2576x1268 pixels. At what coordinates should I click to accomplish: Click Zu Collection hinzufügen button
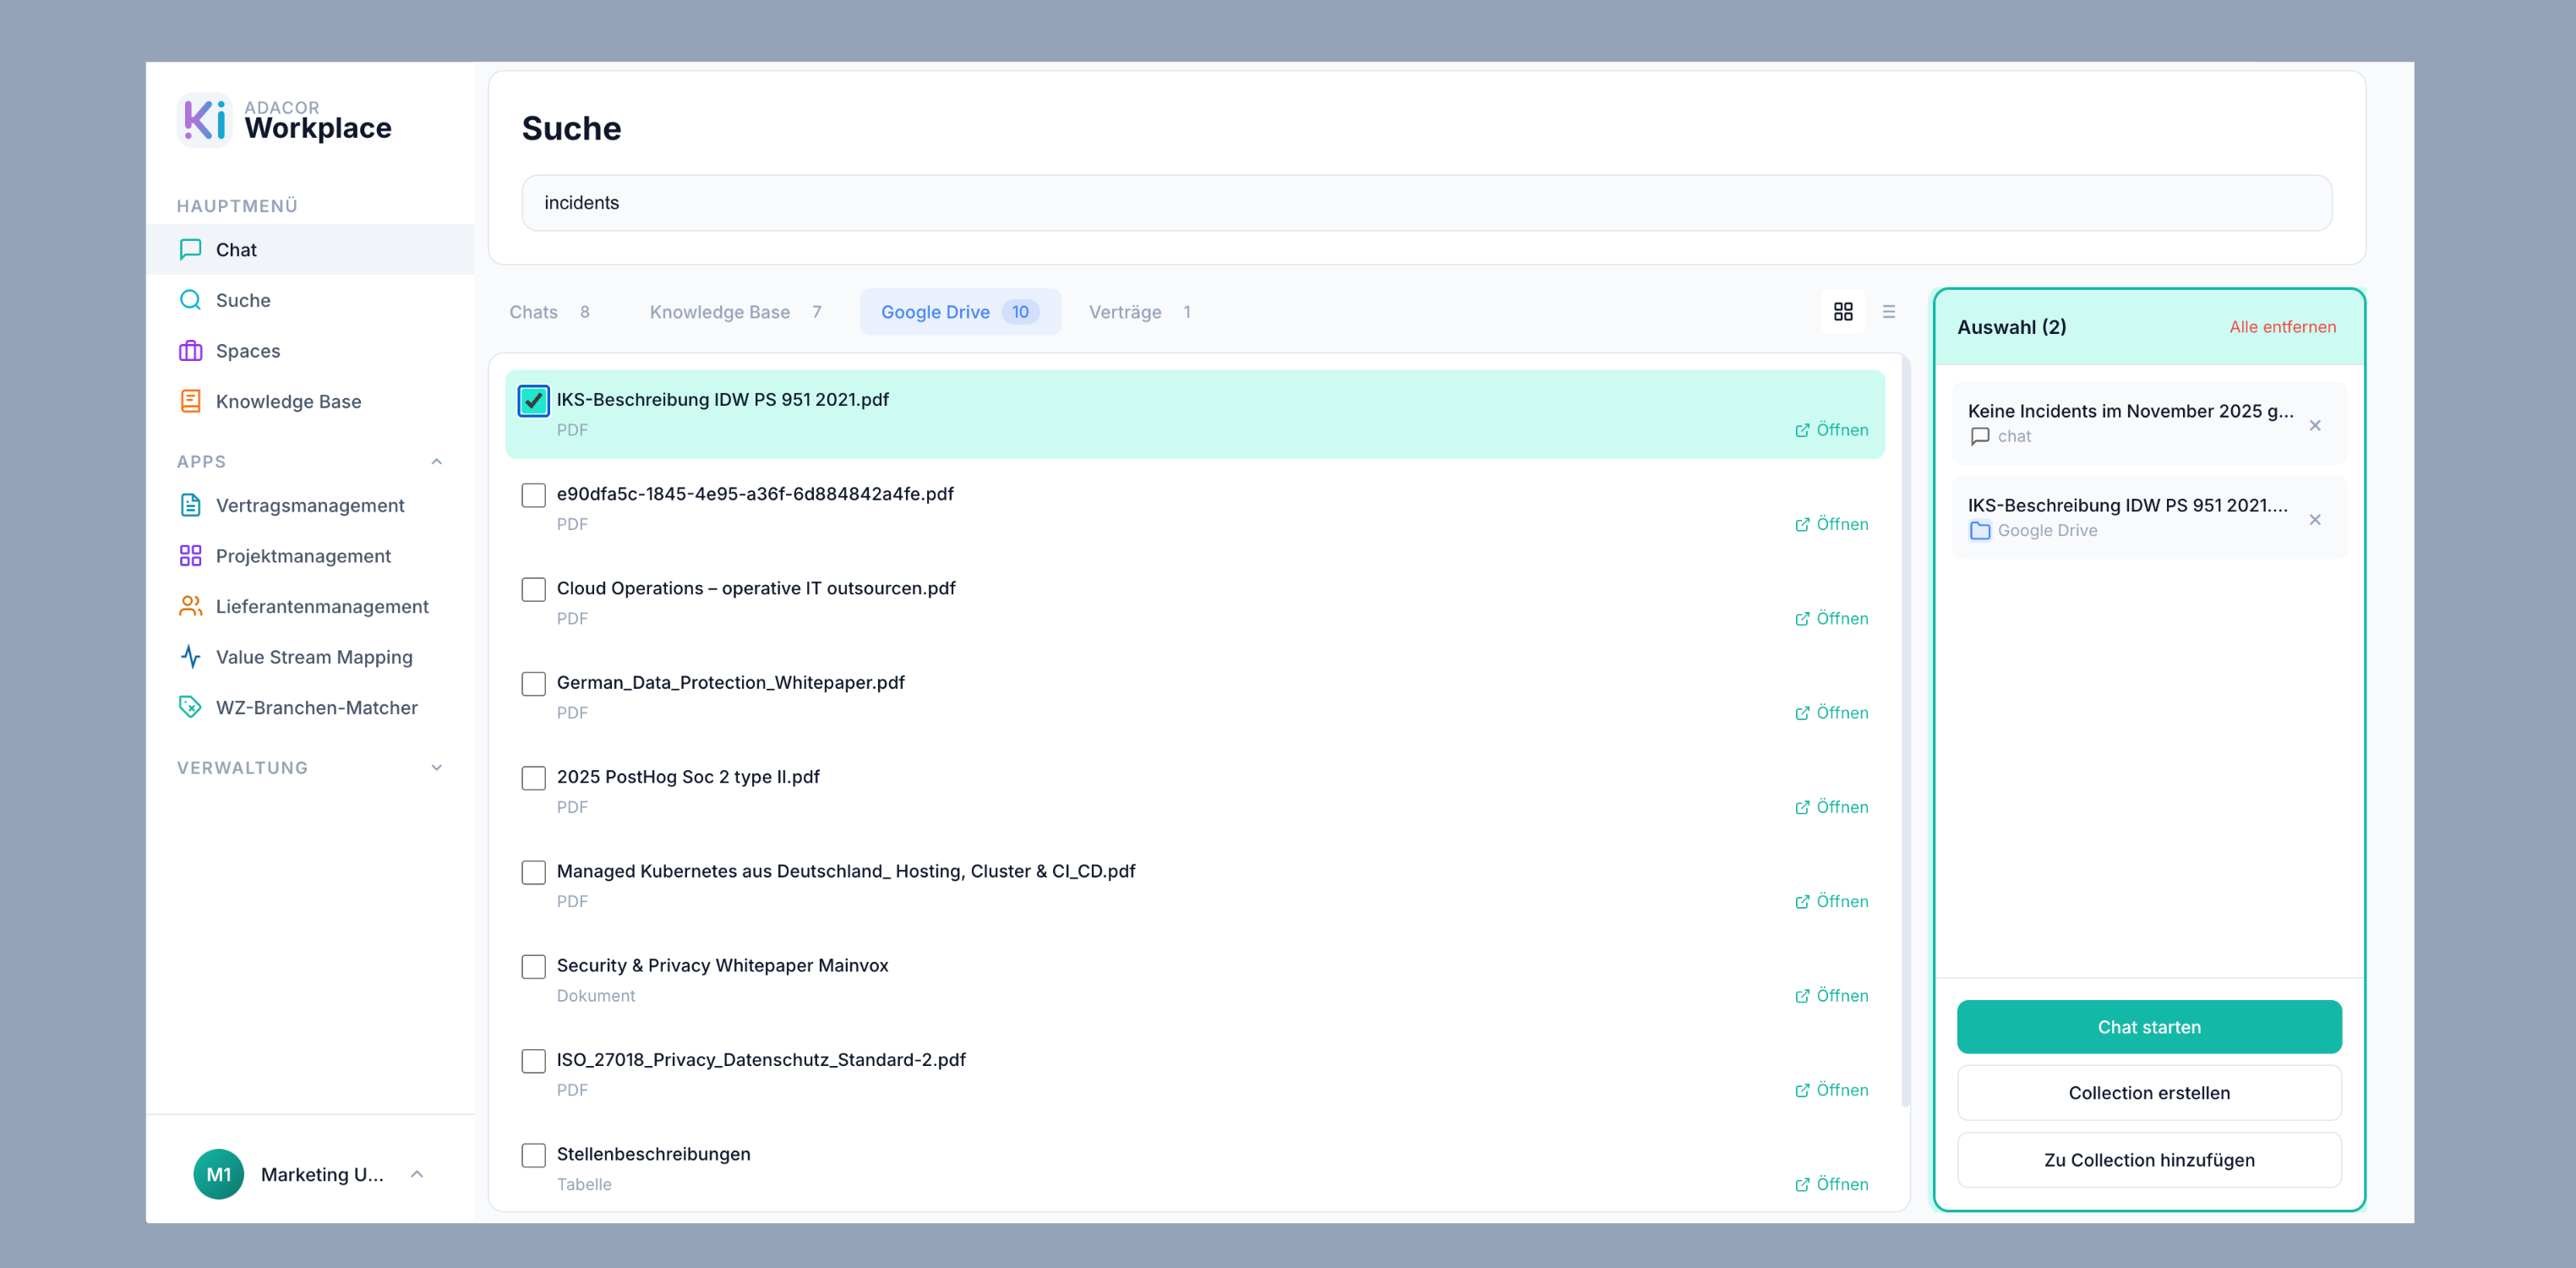[2149, 1160]
